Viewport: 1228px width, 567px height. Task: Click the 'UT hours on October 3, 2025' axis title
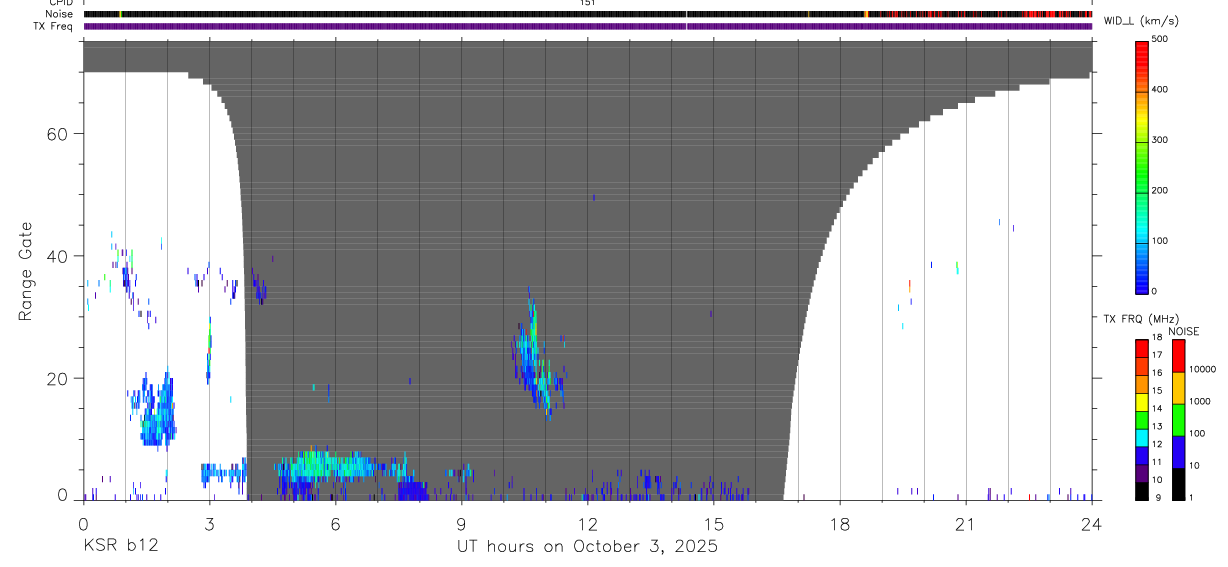pyautogui.click(x=587, y=547)
